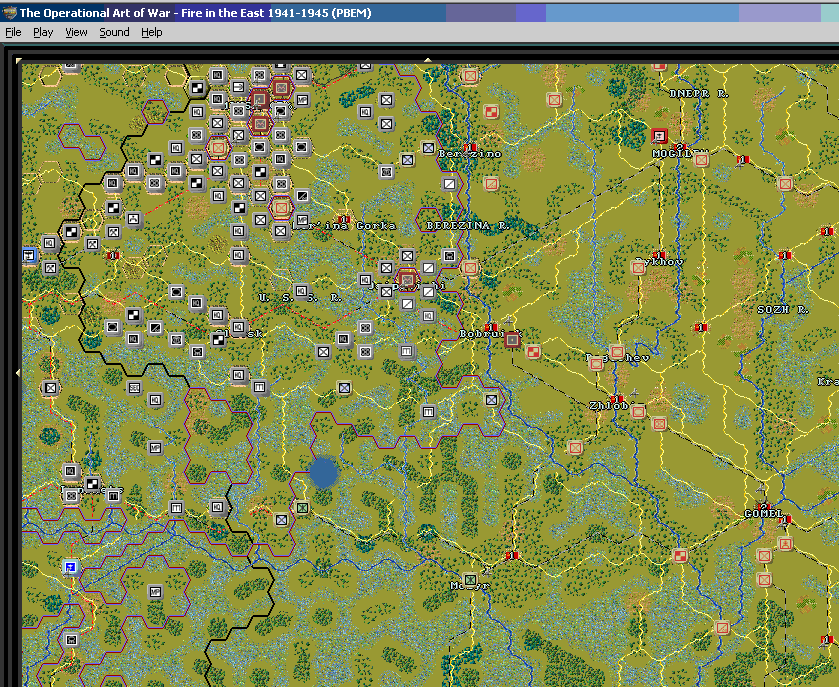Click the map scroll arrow on the left edge
The image size is (839, 688).
19,372
